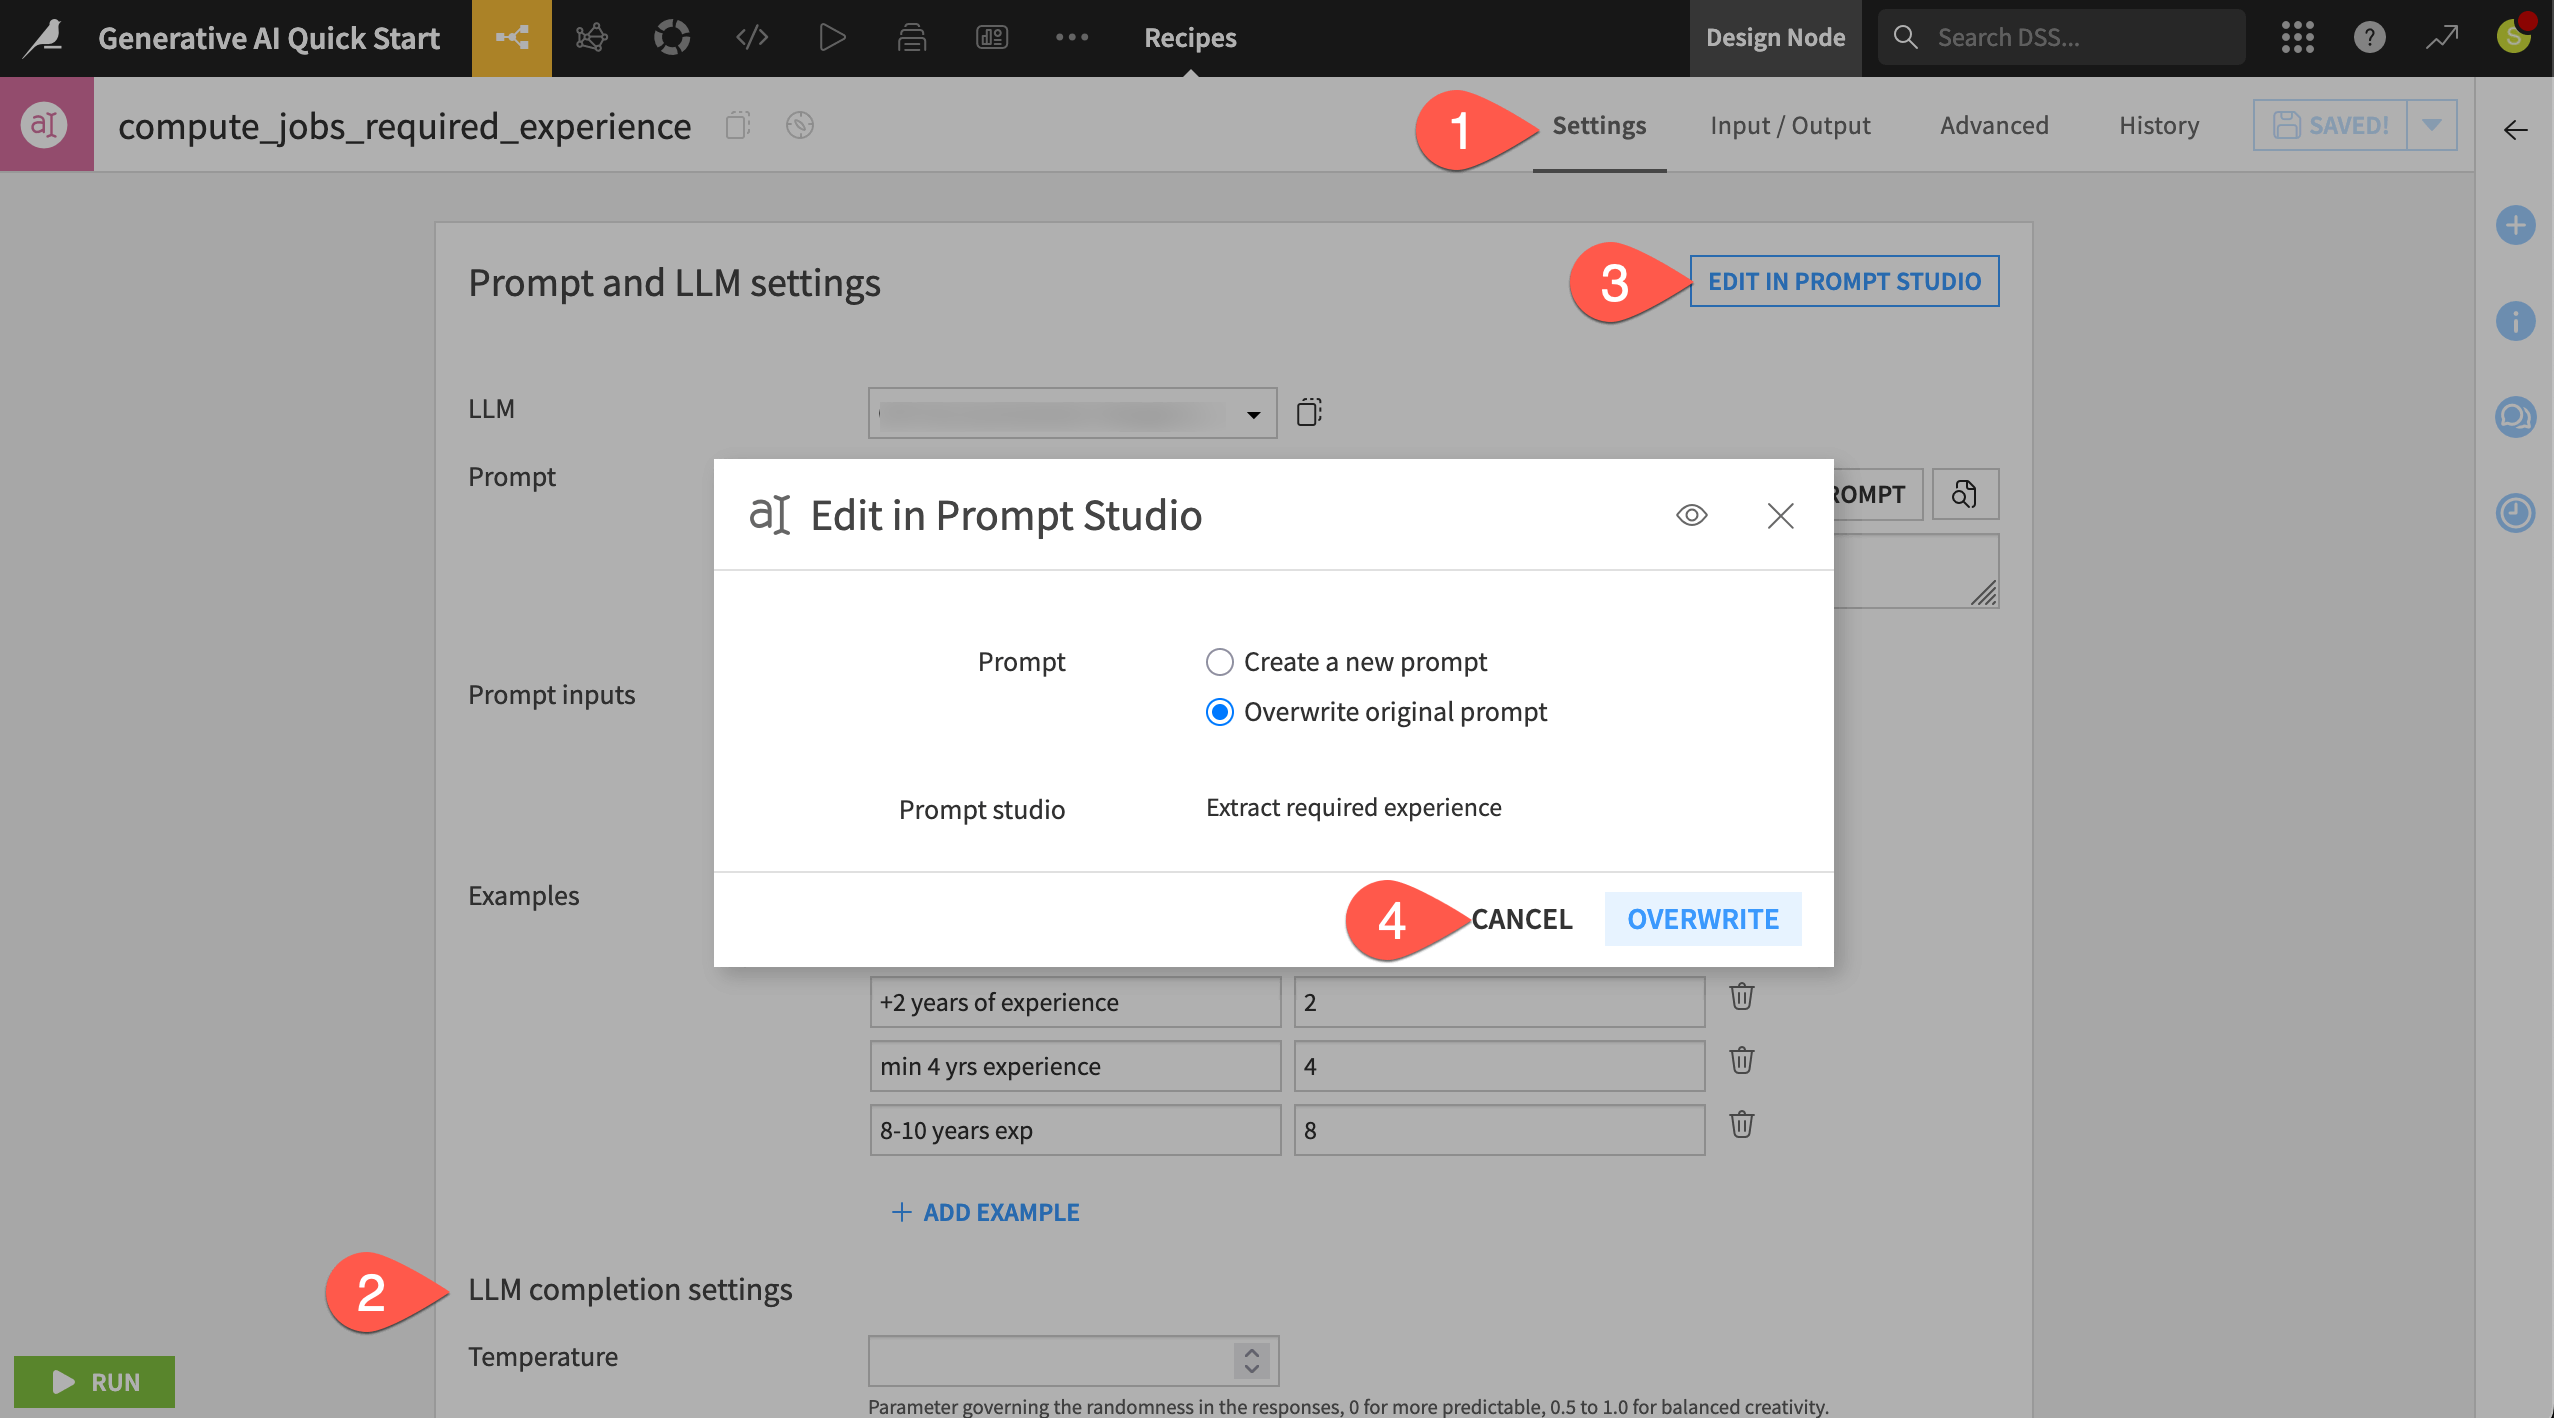Click the CANCEL button in dialog

click(x=1521, y=919)
